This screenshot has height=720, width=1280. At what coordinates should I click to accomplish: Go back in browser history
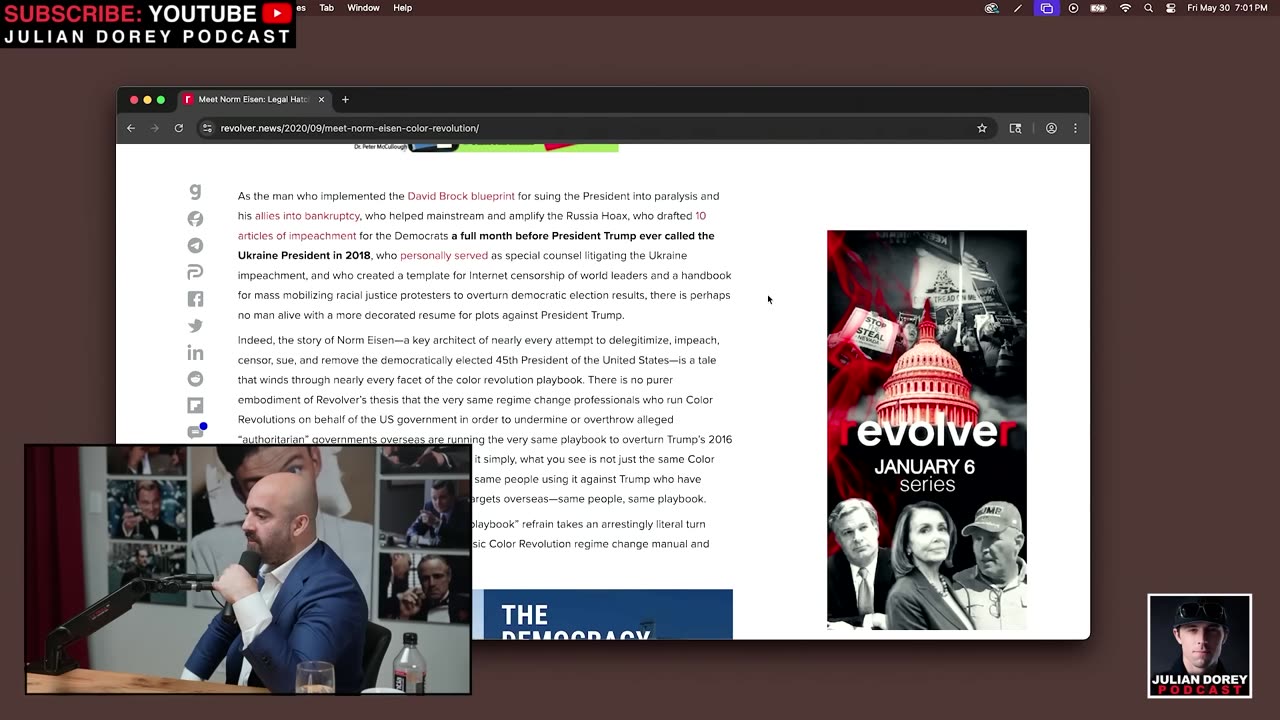pyautogui.click(x=131, y=128)
